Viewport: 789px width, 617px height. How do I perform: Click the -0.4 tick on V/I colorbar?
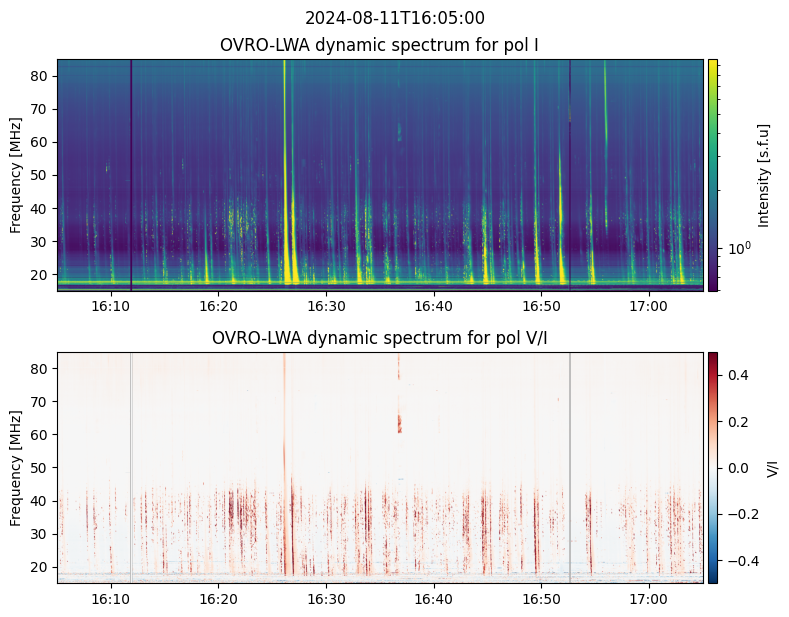(x=738, y=560)
